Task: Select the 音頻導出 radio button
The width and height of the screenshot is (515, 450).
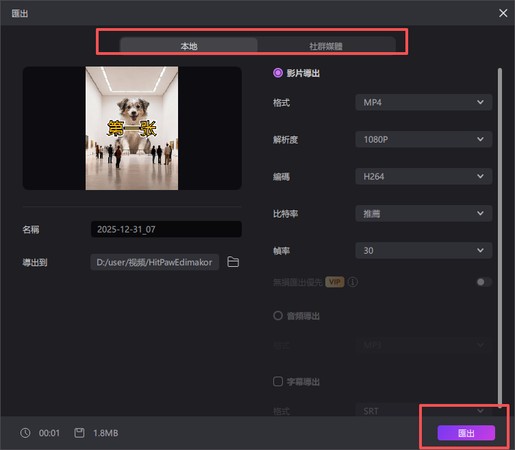Action: 278,315
